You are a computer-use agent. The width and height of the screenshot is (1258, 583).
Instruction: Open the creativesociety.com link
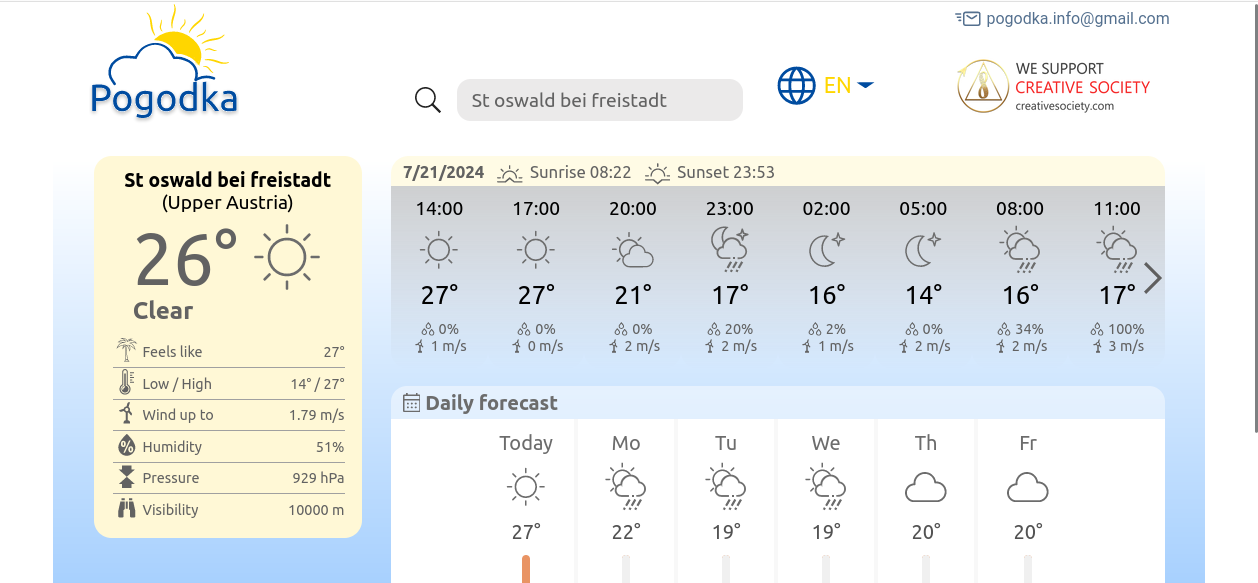(x=1064, y=106)
